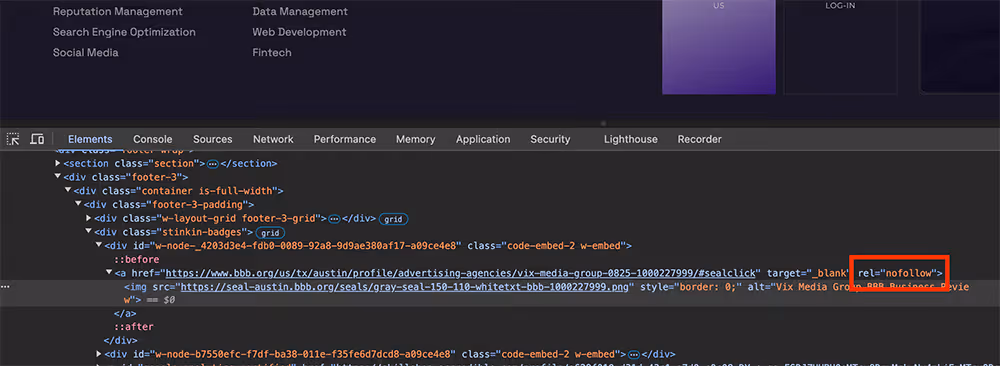
Task: Open the row actions ellipsis left of img
Action: [x=5, y=286]
